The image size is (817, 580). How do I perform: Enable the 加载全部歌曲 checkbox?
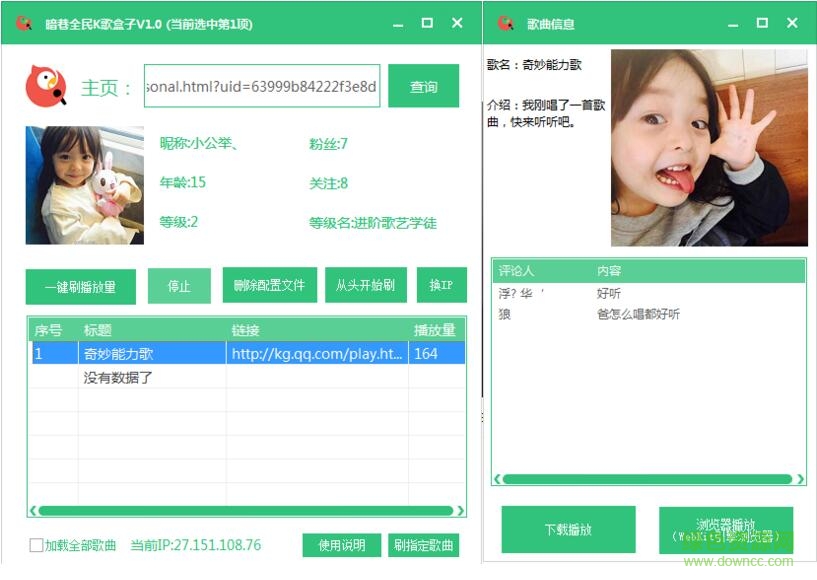[x=36, y=545]
